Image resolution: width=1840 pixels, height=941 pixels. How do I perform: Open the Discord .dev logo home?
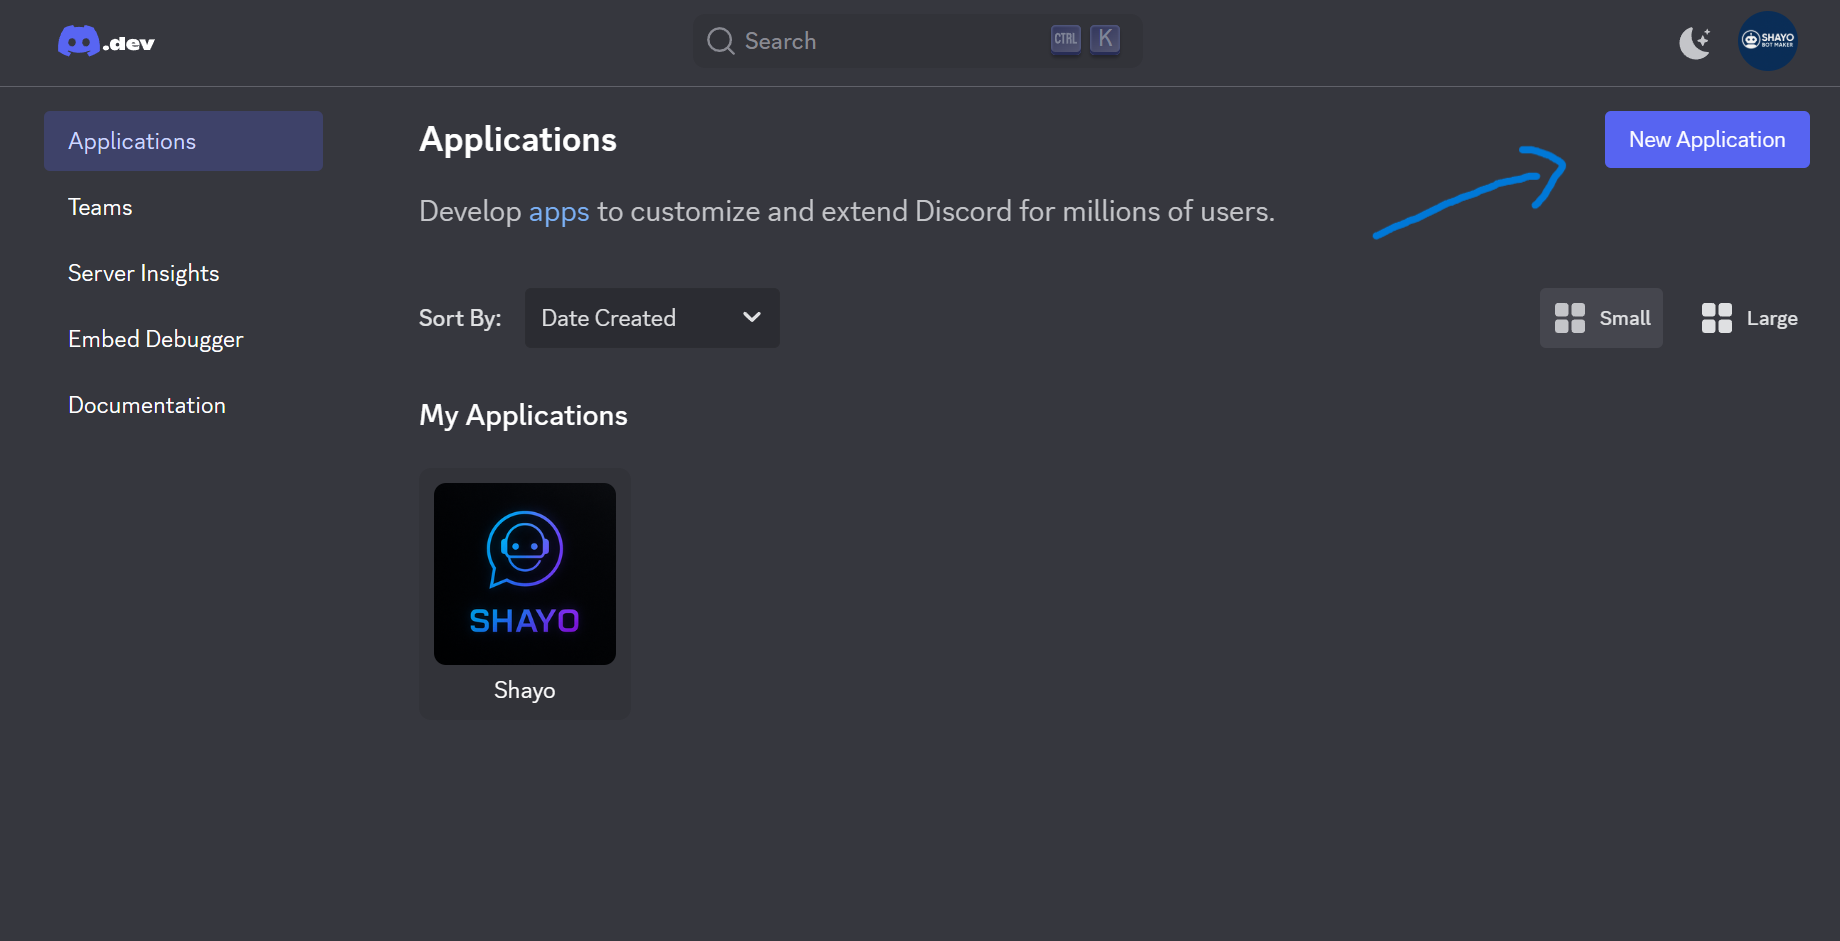(106, 42)
